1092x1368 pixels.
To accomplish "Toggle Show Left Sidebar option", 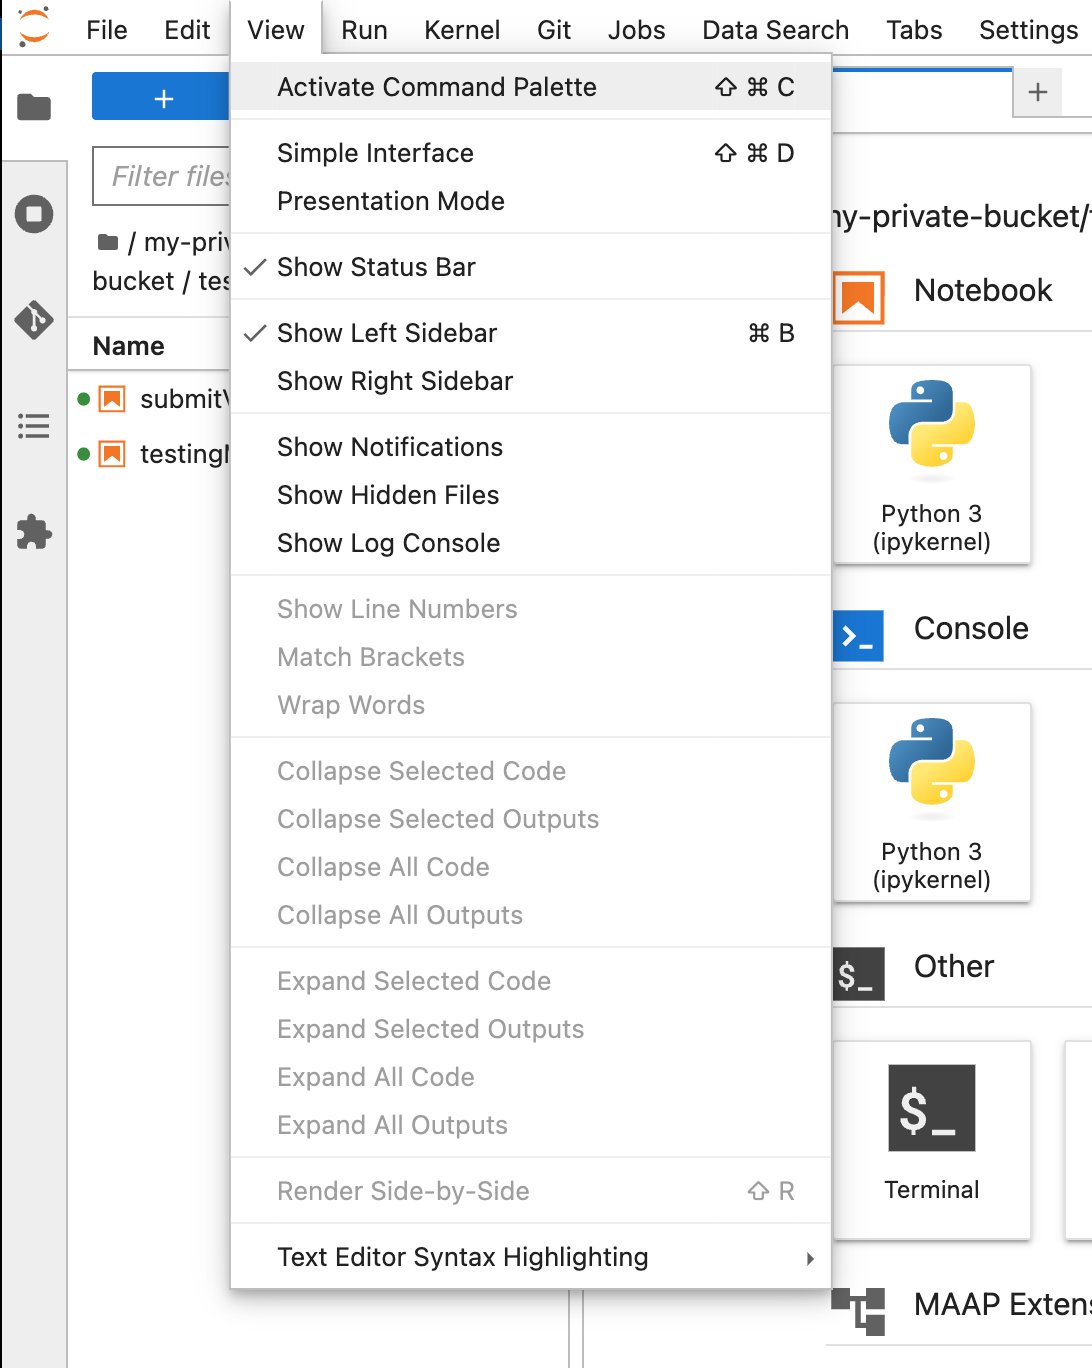I will coord(531,333).
